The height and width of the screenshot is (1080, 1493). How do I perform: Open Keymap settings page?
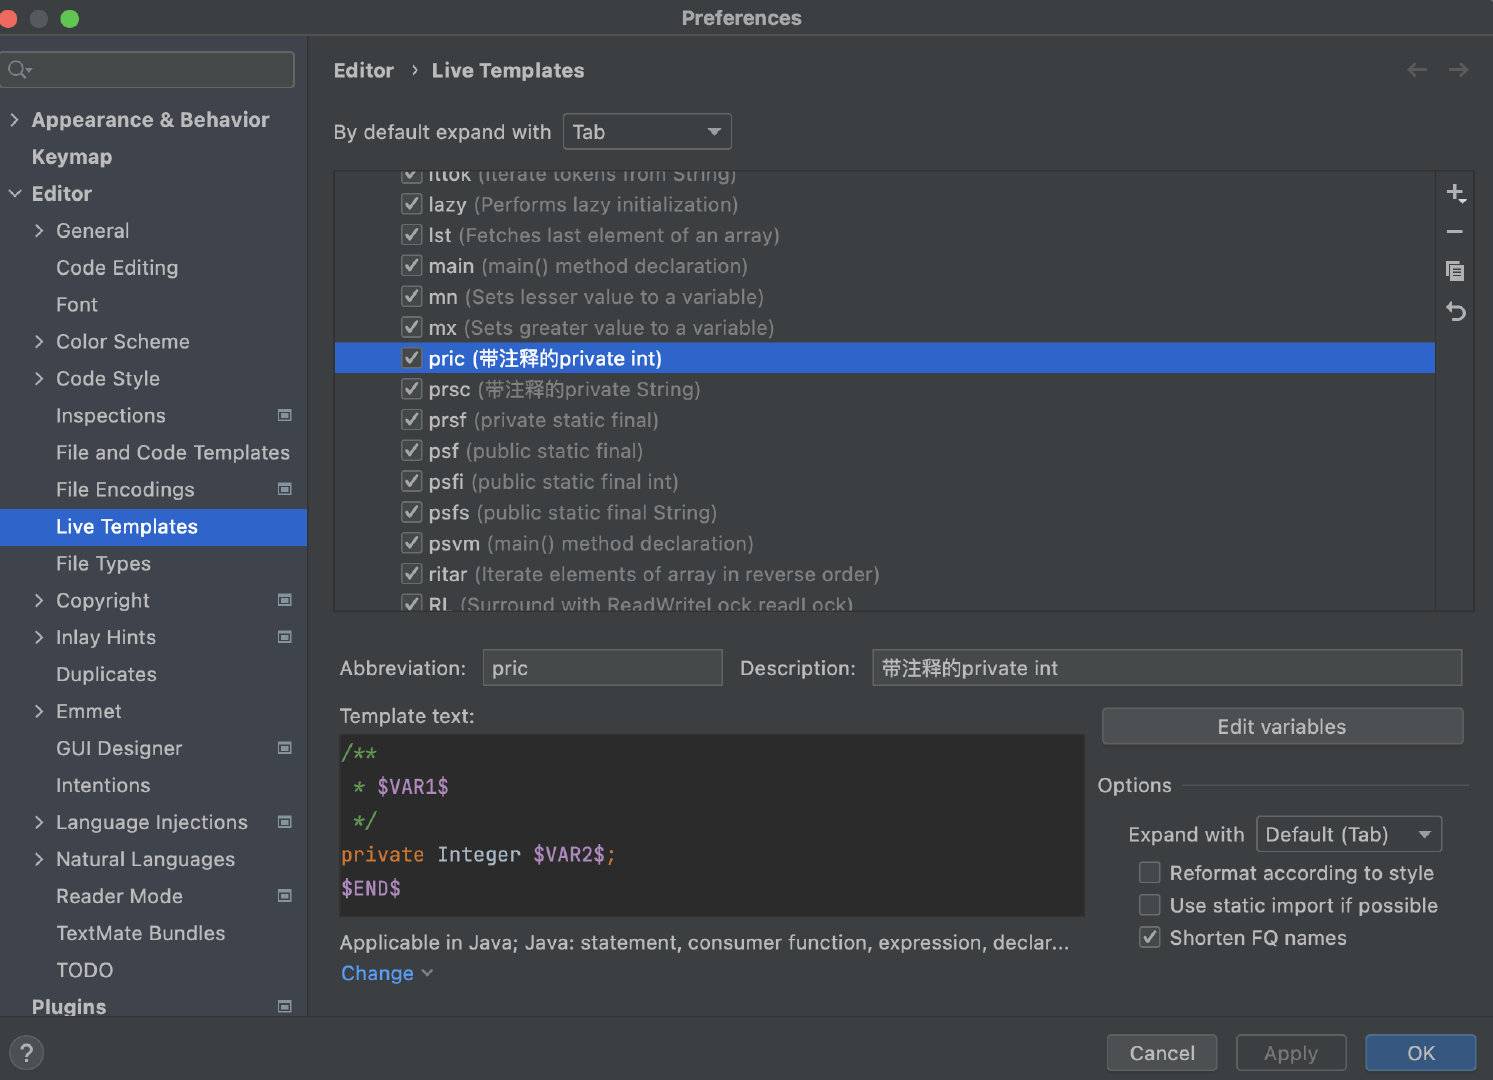click(72, 157)
